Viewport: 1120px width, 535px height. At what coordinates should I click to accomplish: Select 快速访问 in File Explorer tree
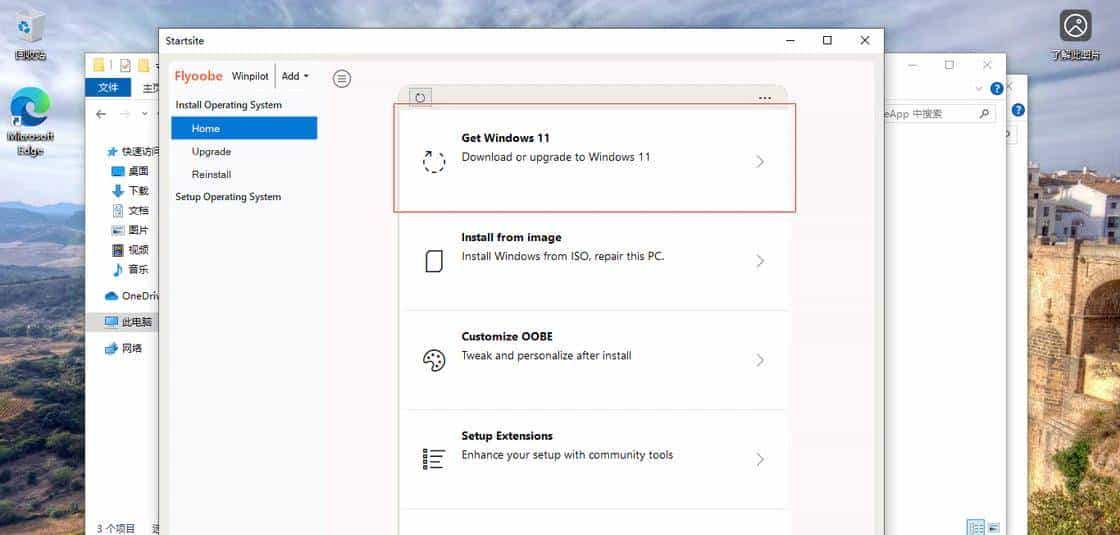point(132,151)
